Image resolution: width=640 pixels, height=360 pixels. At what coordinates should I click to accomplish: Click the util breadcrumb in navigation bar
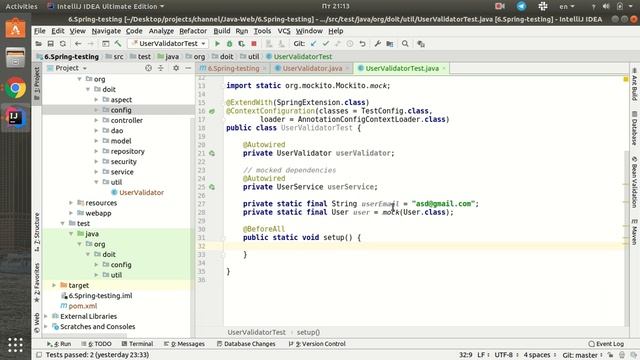point(250,57)
